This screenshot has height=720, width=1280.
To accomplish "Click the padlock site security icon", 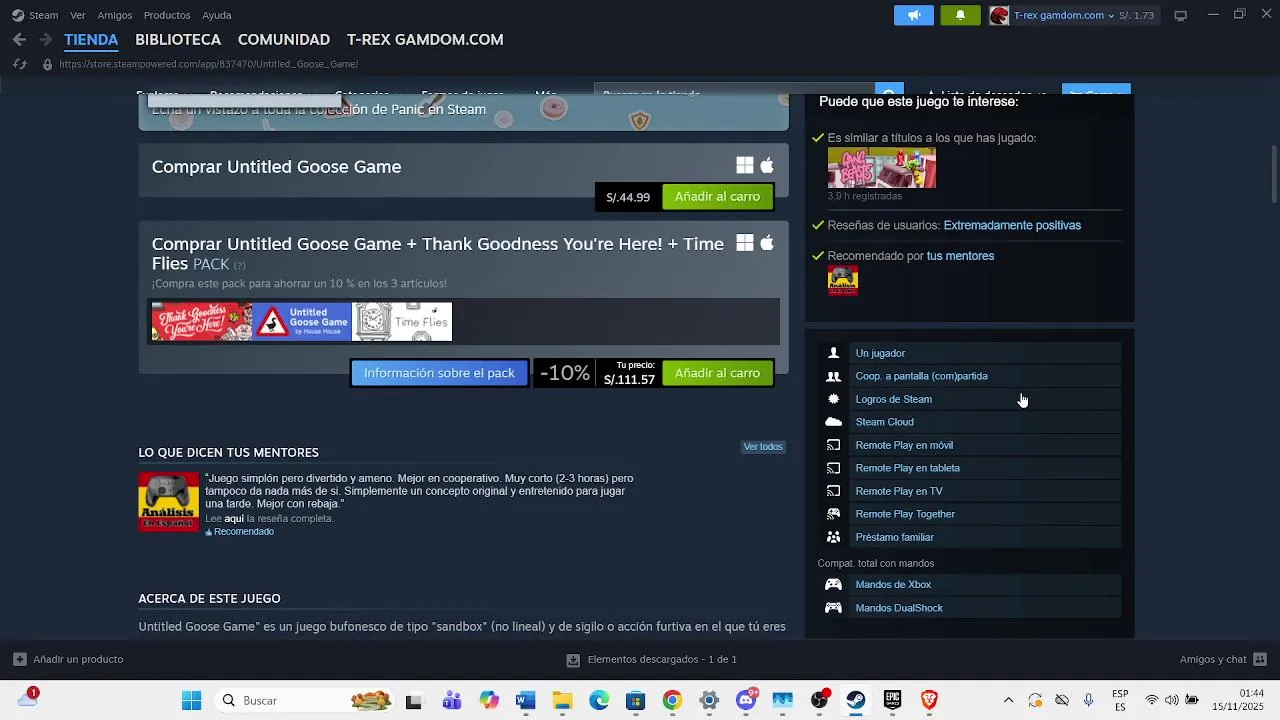I will (46, 64).
